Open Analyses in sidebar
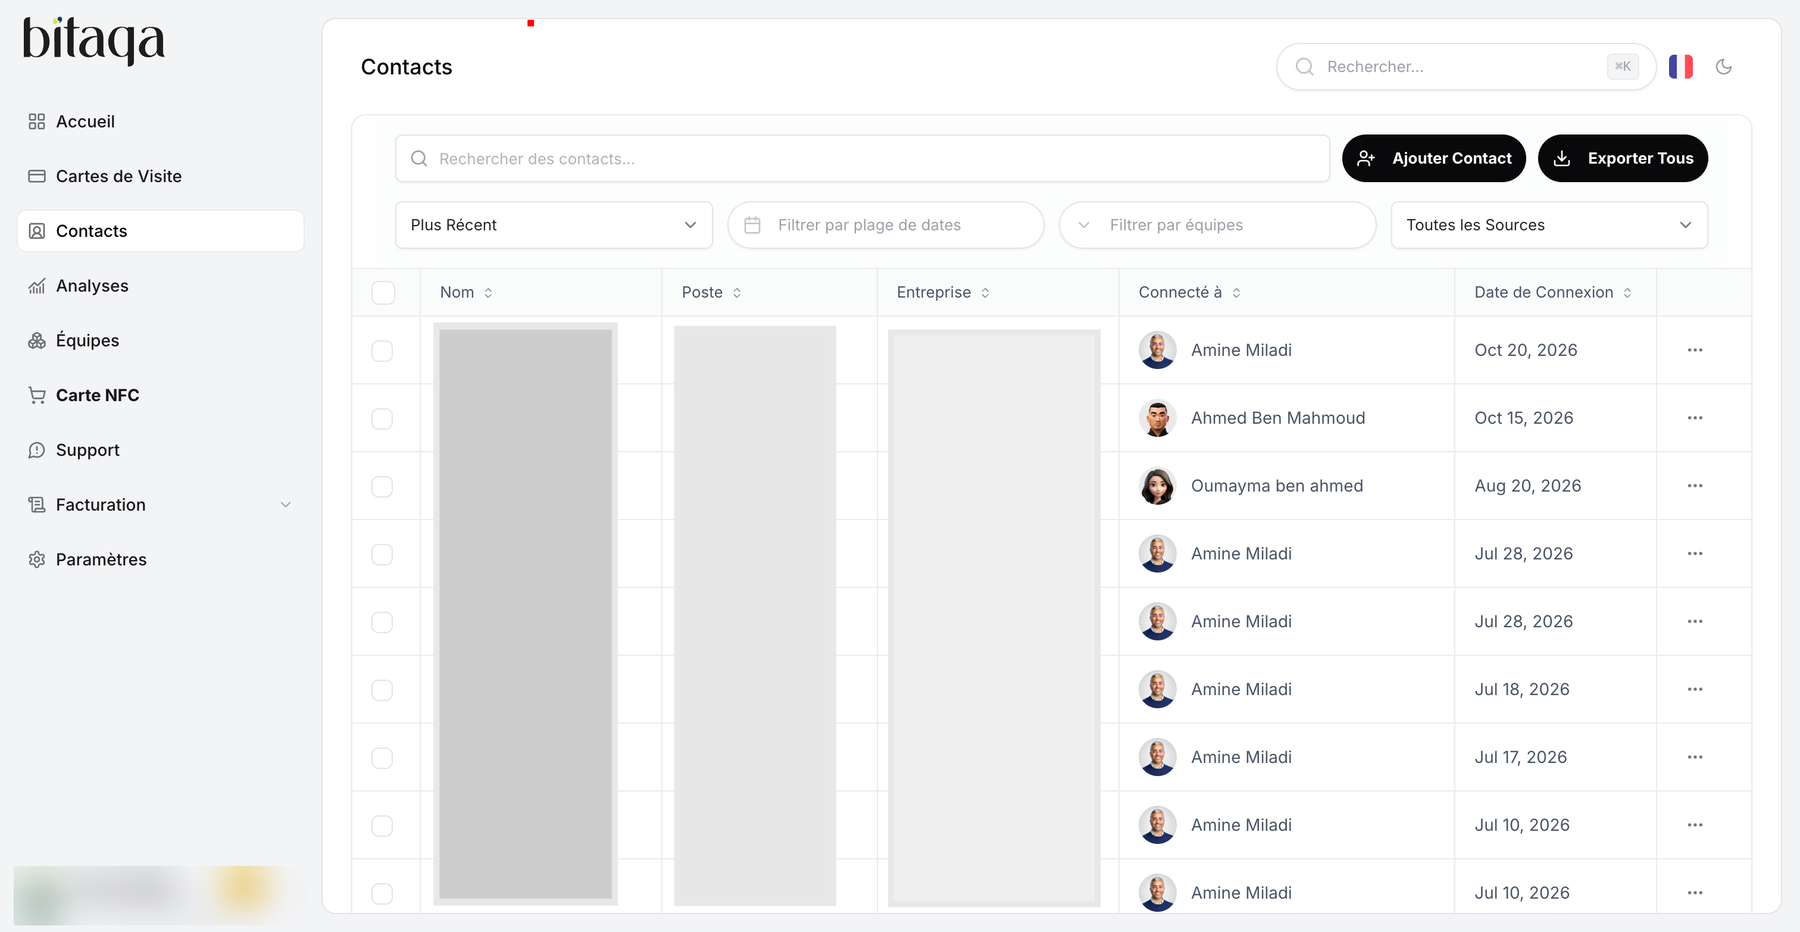Screen dimensions: 1800x932 coord(160,286)
